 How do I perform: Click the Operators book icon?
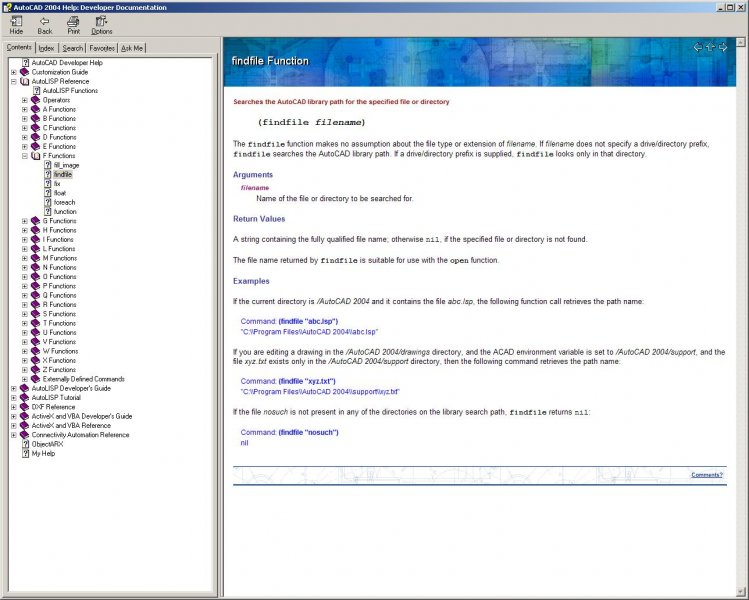click(35, 100)
